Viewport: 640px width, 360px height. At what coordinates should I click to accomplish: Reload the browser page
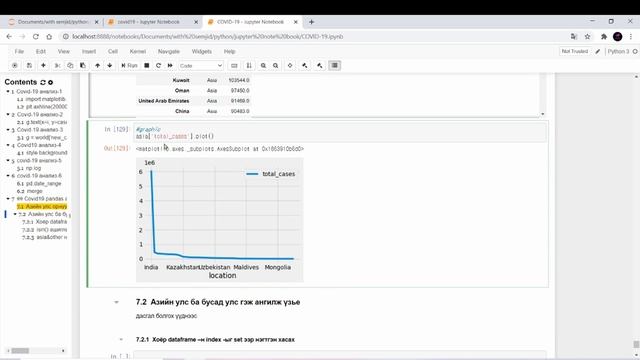tap(36, 37)
